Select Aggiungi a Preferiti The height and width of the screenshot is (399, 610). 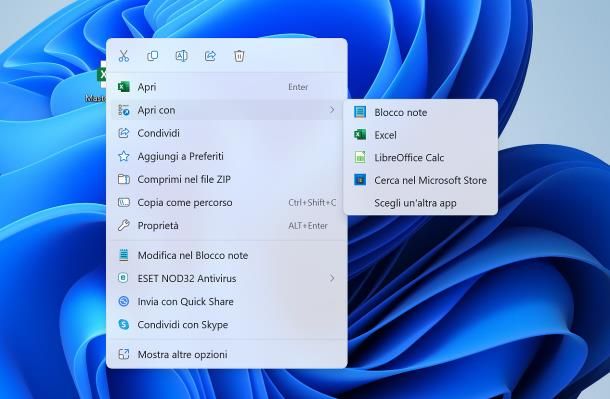tap(226, 156)
